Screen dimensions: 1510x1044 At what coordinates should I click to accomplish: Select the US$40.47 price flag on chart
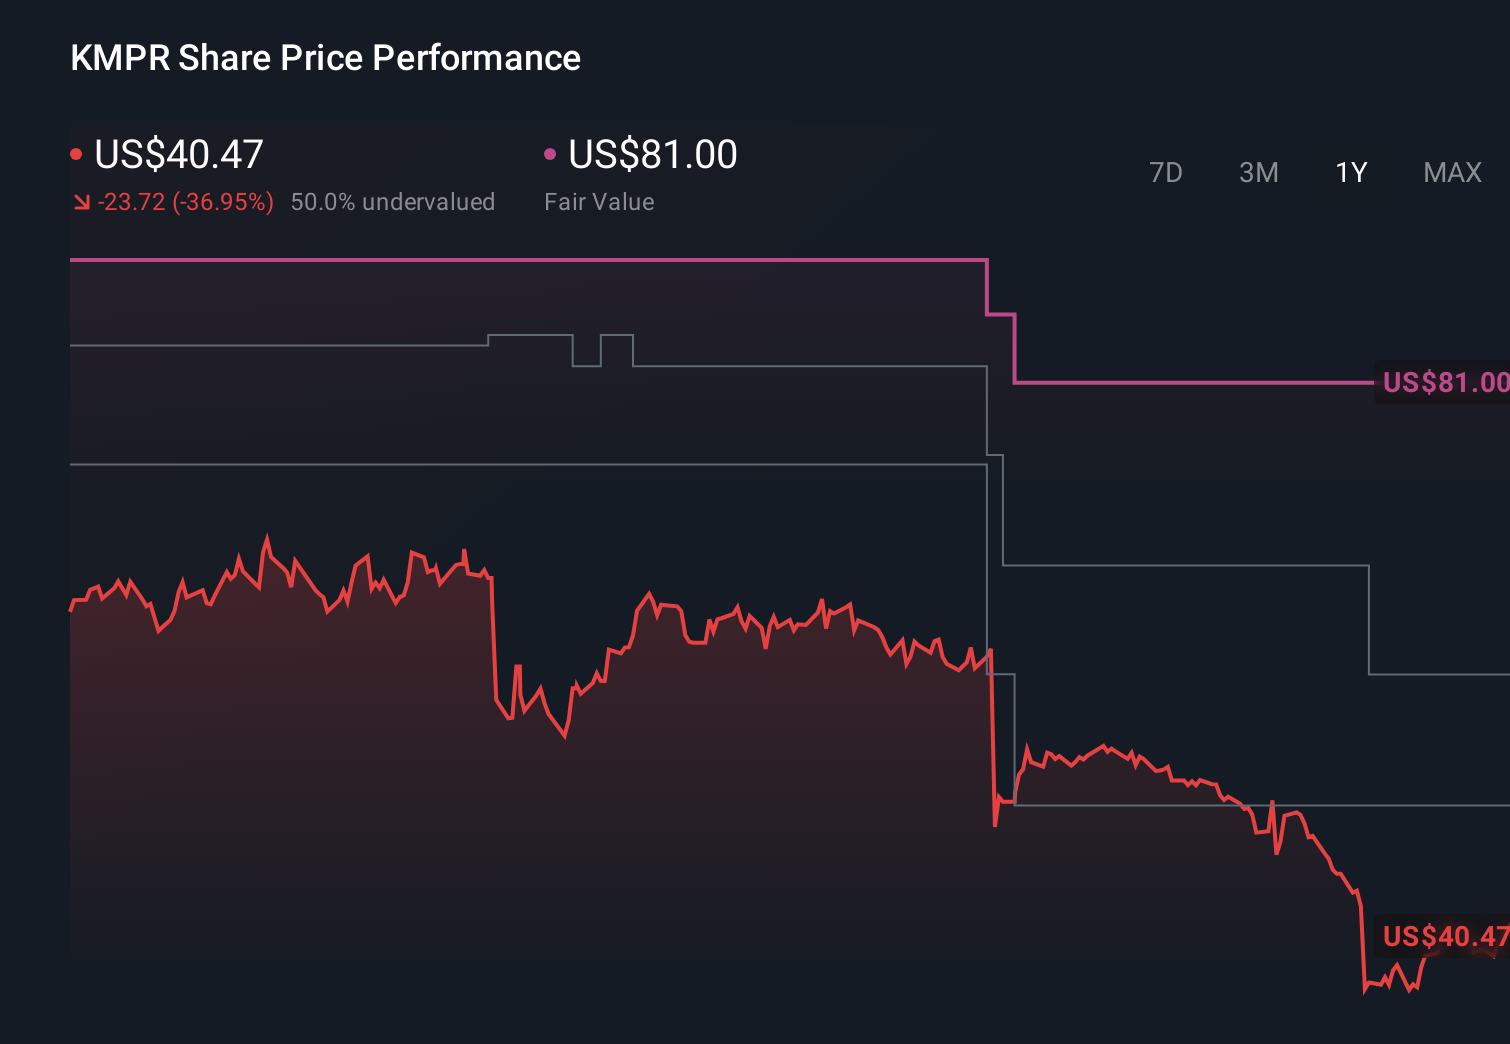point(1444,937)
